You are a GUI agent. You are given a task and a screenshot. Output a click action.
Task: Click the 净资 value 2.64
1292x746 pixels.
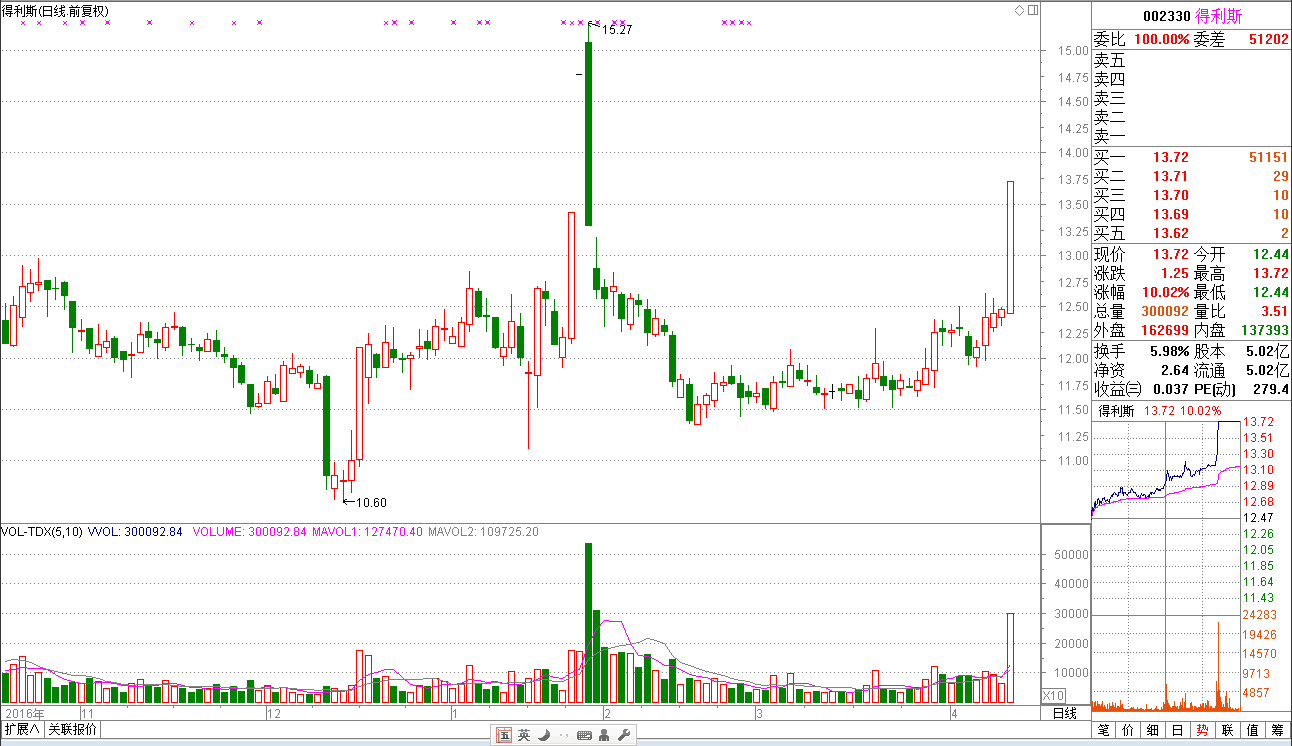pyautogui.click(x=1175, y=371)
